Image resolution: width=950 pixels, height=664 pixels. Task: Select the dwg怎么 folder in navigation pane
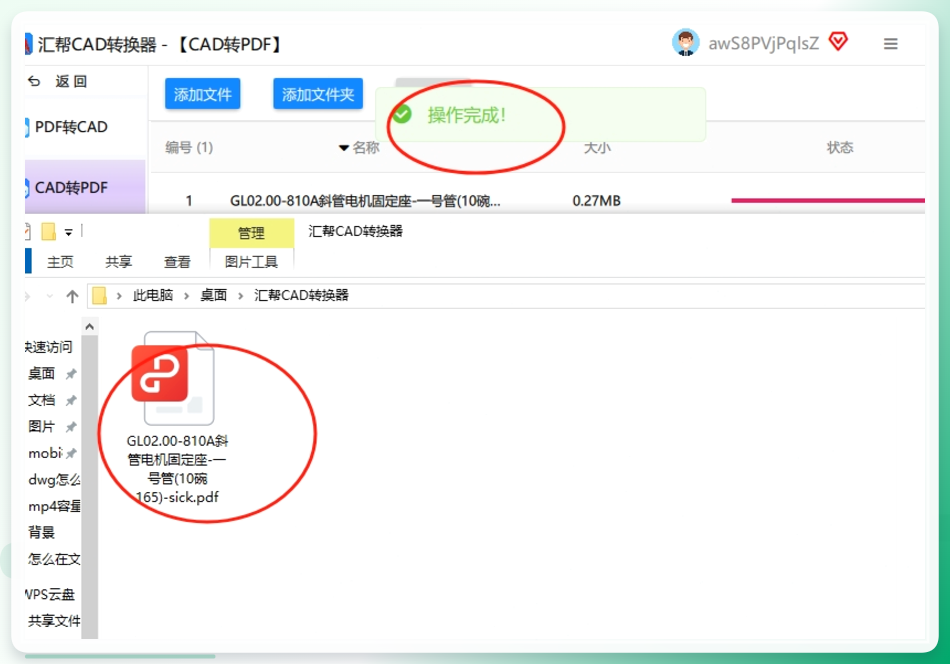coord(54,480)
